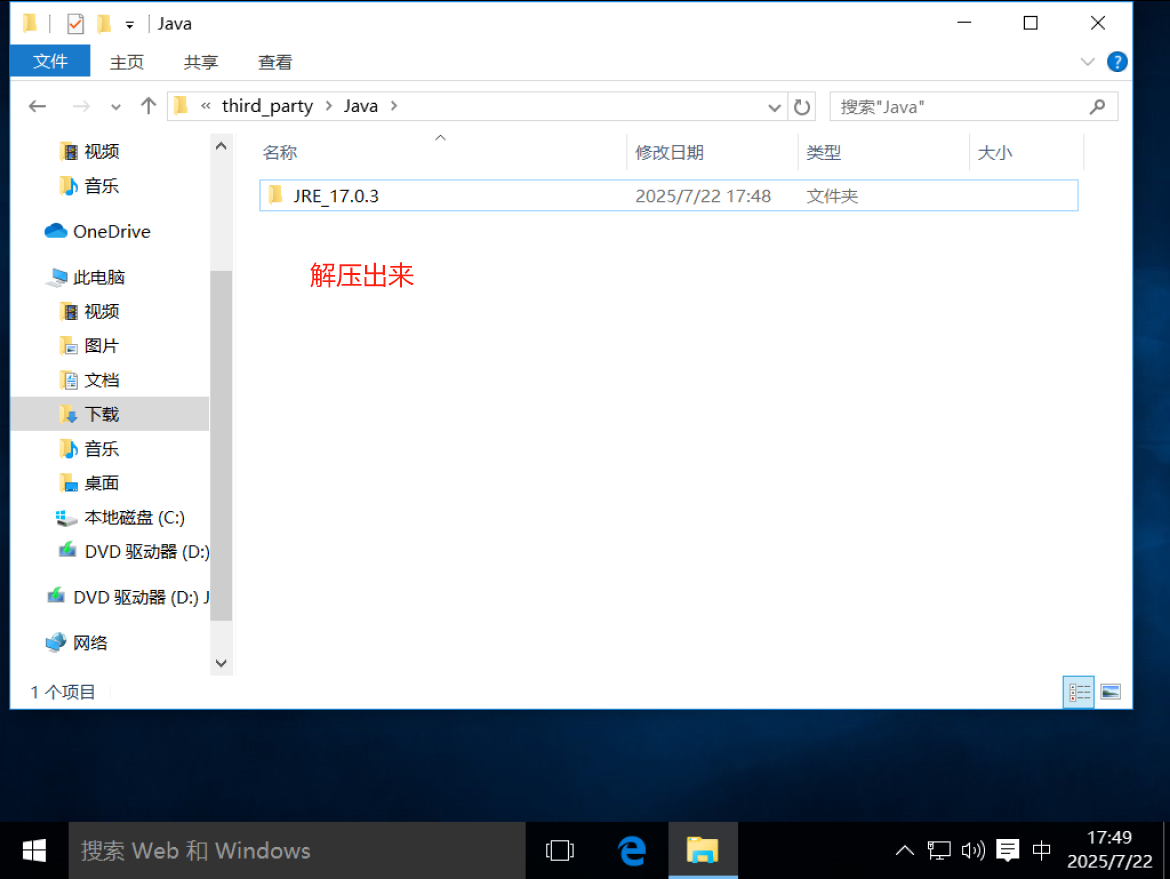Click the quick access new folder icon
The width and height of the screenshot is (1170, 879).
coord(104,24)
